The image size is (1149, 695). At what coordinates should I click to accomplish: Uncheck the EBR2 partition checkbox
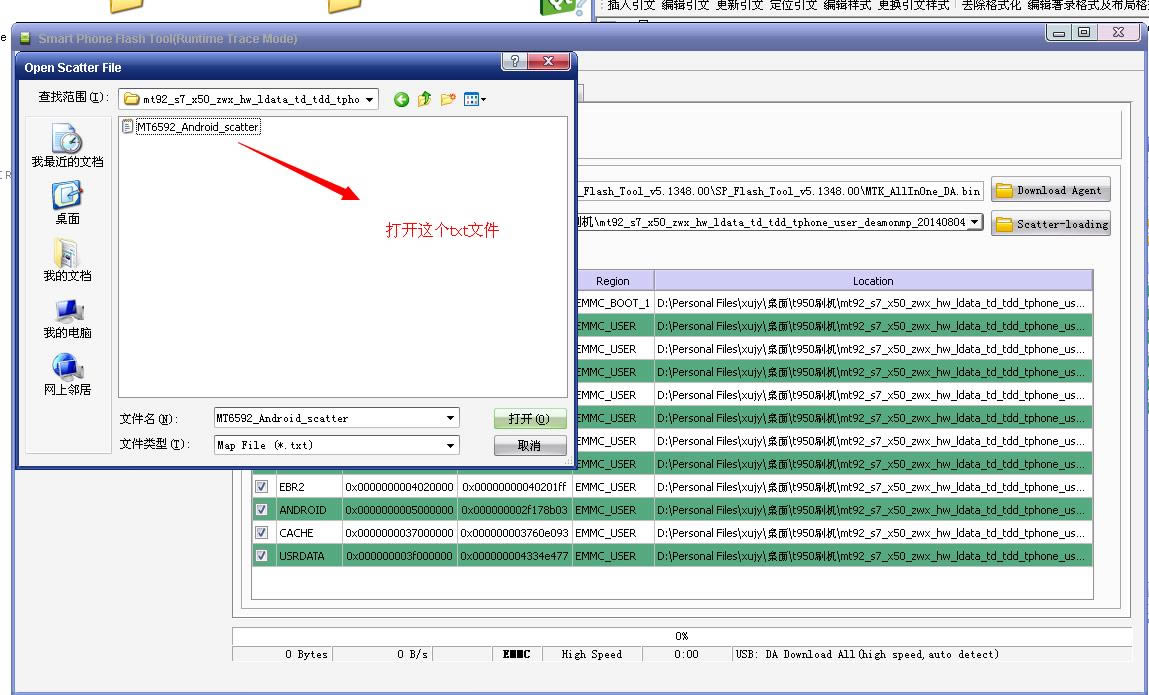262,487
